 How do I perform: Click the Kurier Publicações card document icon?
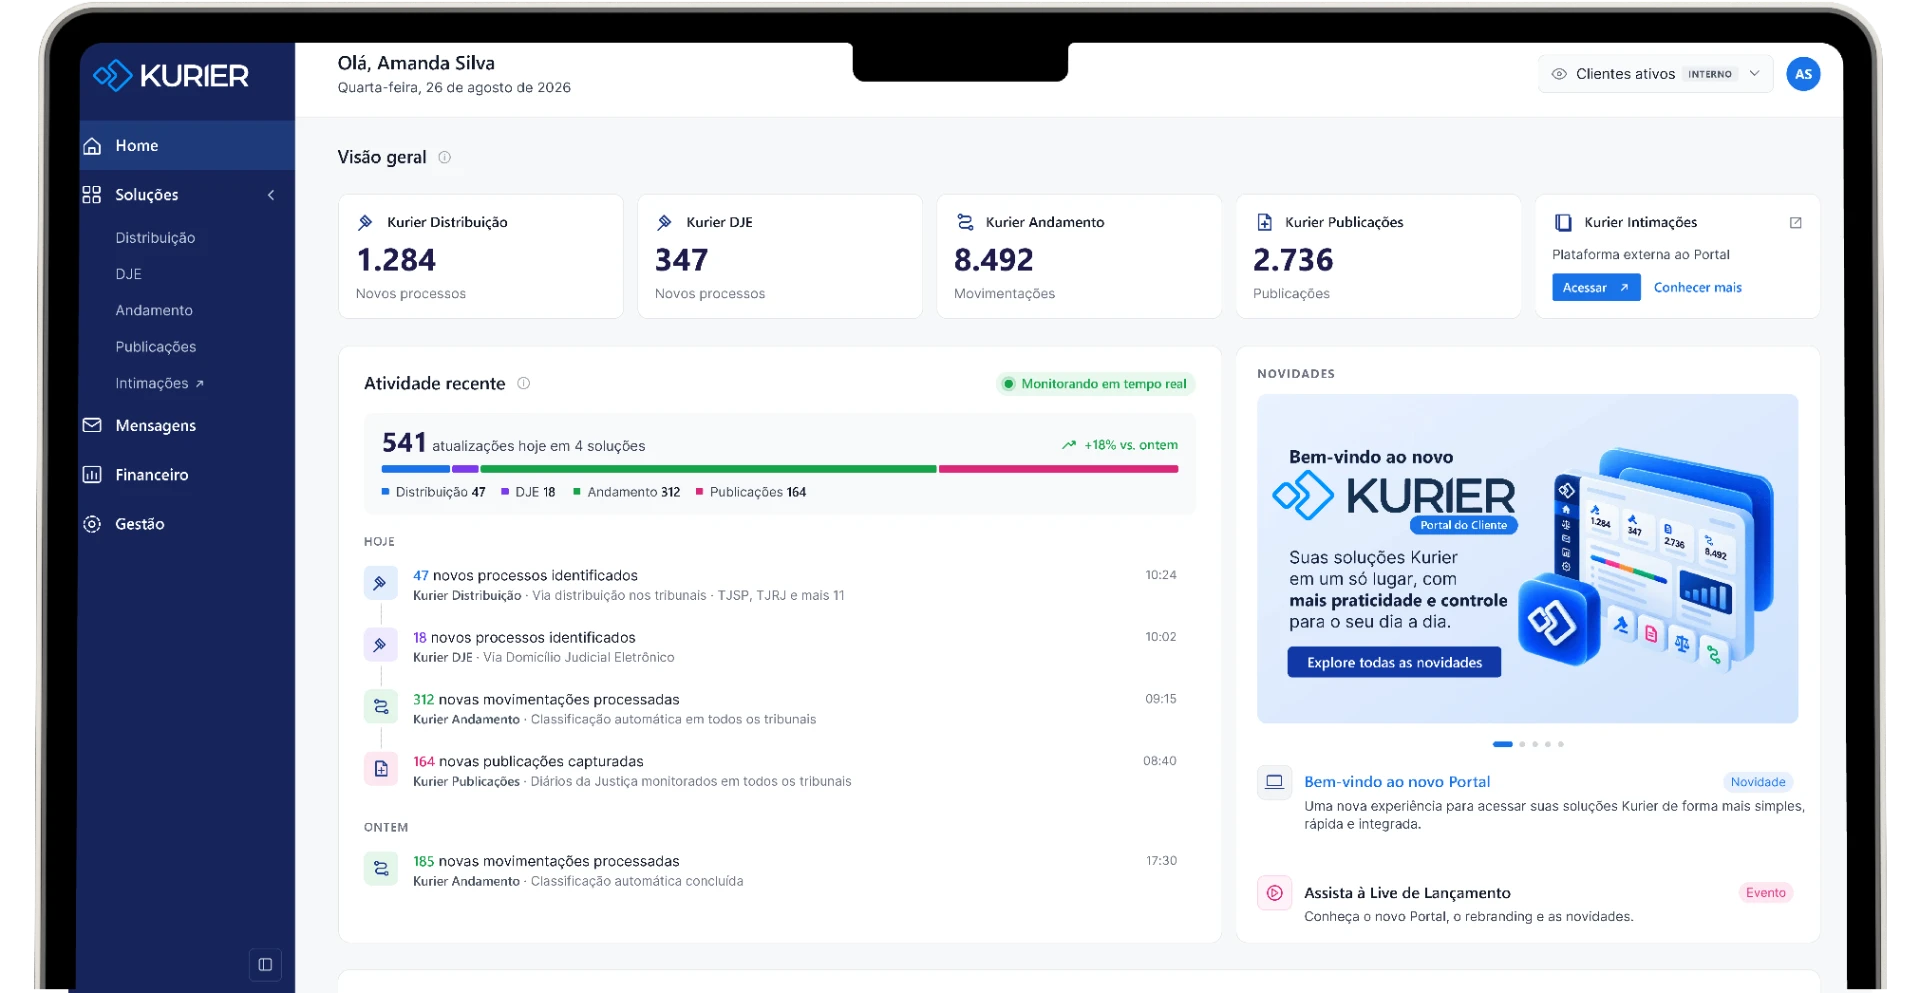pos(1264,222)
